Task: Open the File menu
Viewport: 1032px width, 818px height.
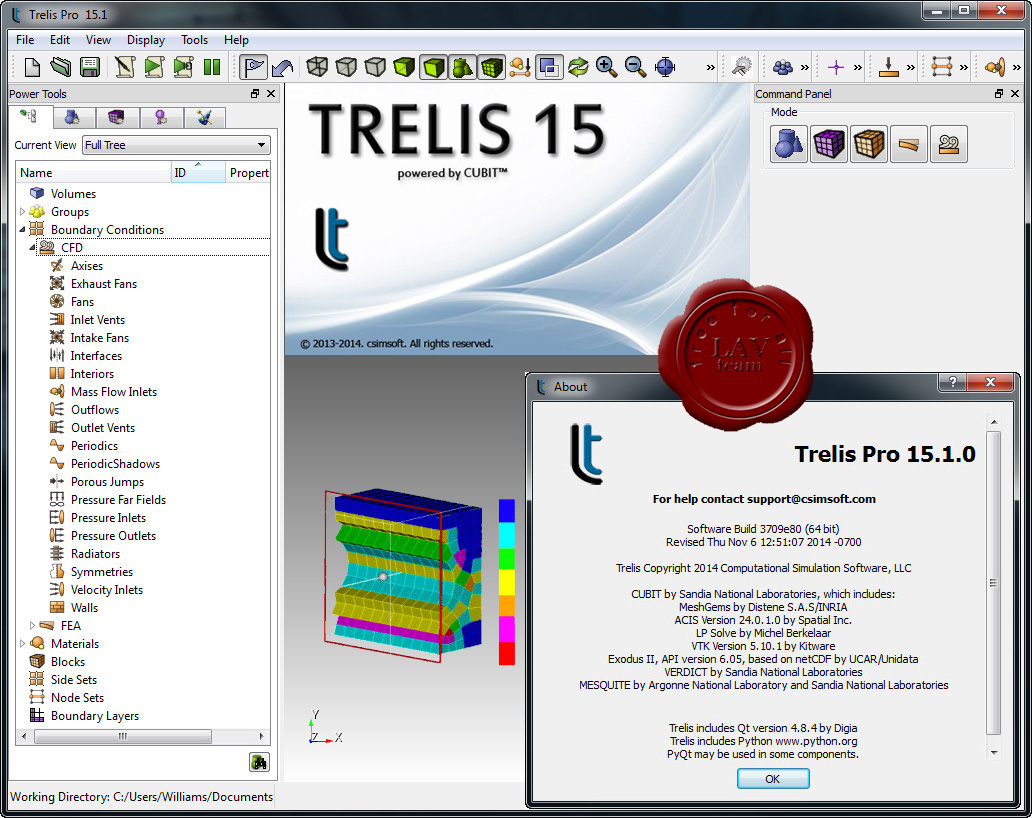Action: coord(25,39)
